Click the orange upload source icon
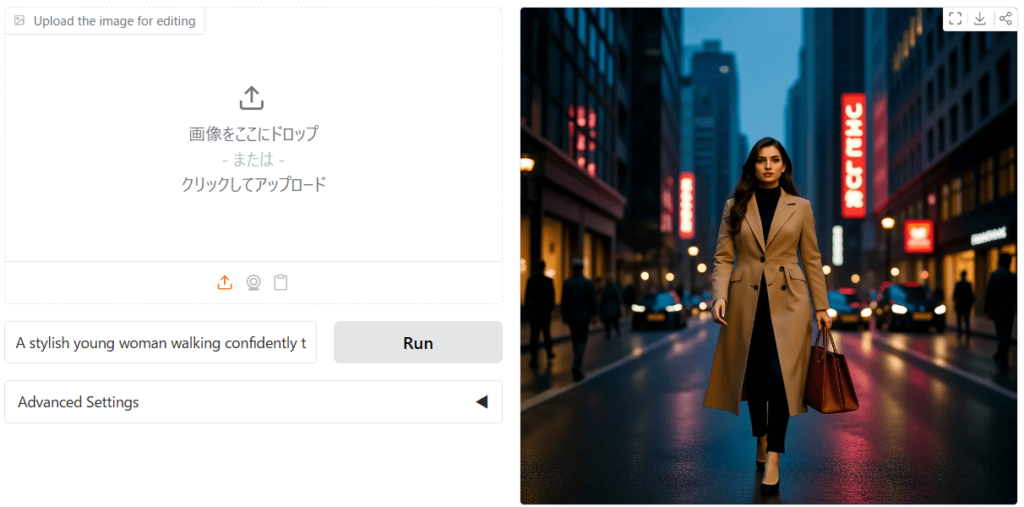 [x=225, y=283]
